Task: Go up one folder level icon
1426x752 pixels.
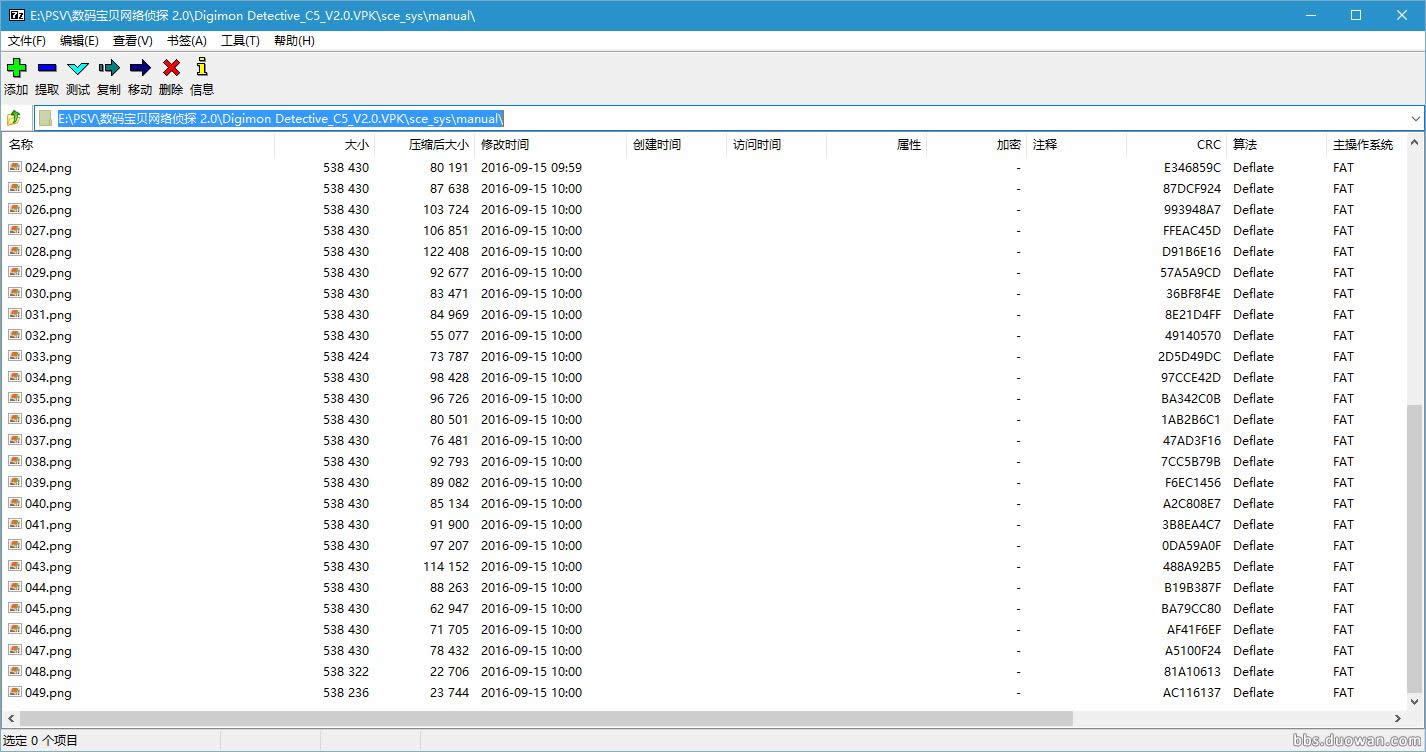Action: pyautogui.click(x=14, y=118)
